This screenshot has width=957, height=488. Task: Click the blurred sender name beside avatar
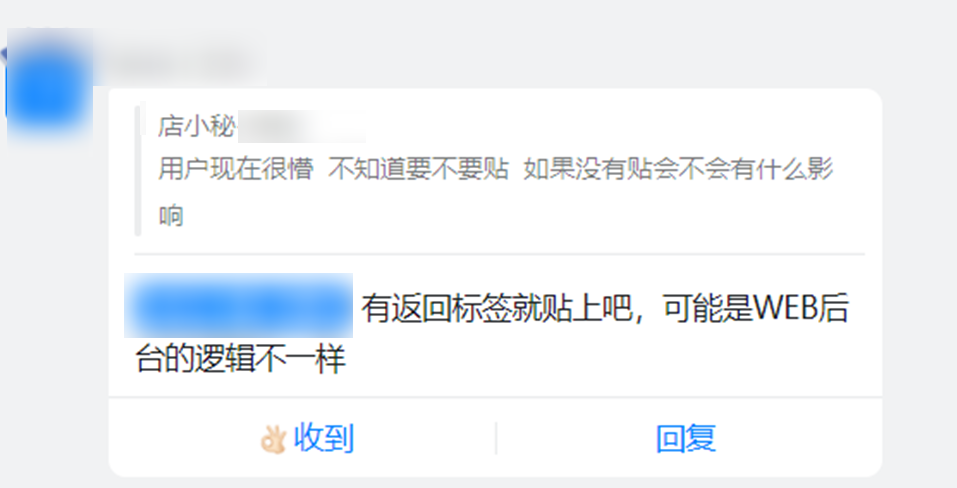[x=180, y=61]
